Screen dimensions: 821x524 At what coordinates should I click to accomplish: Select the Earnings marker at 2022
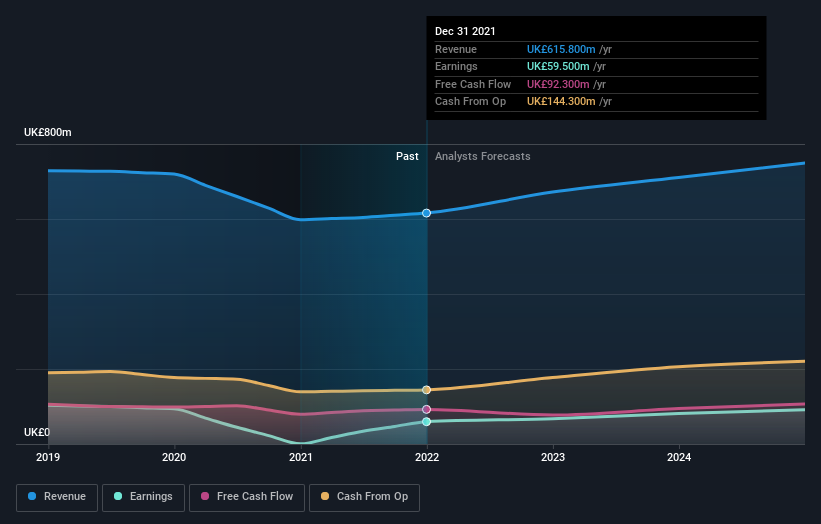coord(427,422)
